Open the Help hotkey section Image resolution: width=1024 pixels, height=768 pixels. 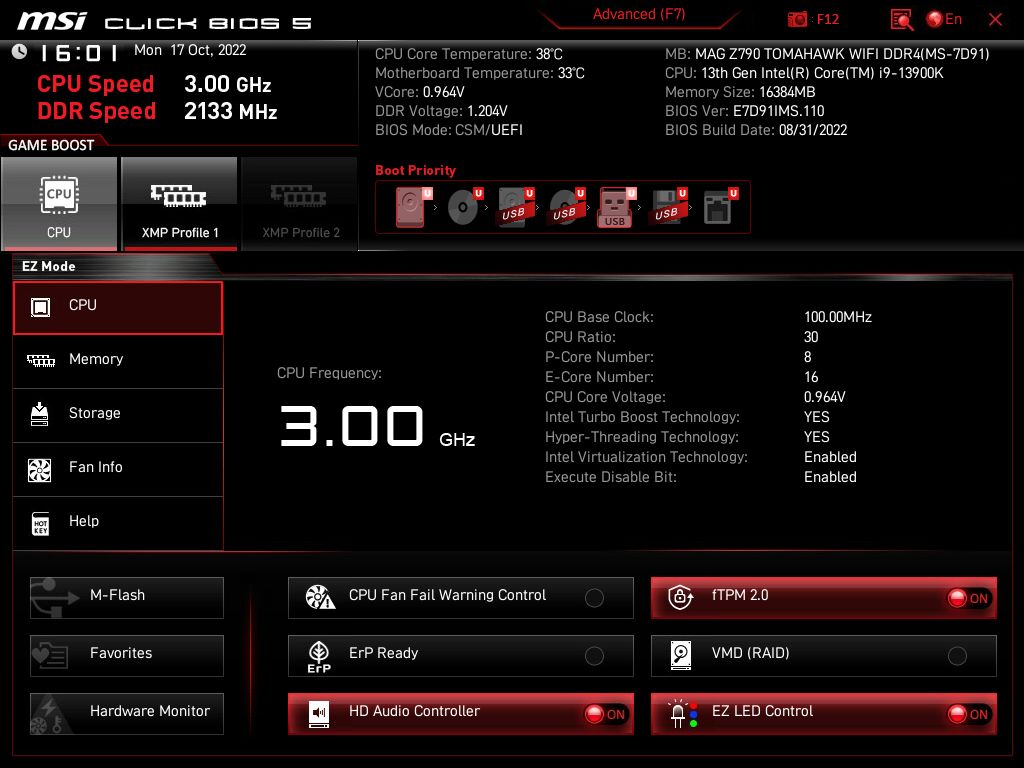pyautogui.click(x=118, y=523)
